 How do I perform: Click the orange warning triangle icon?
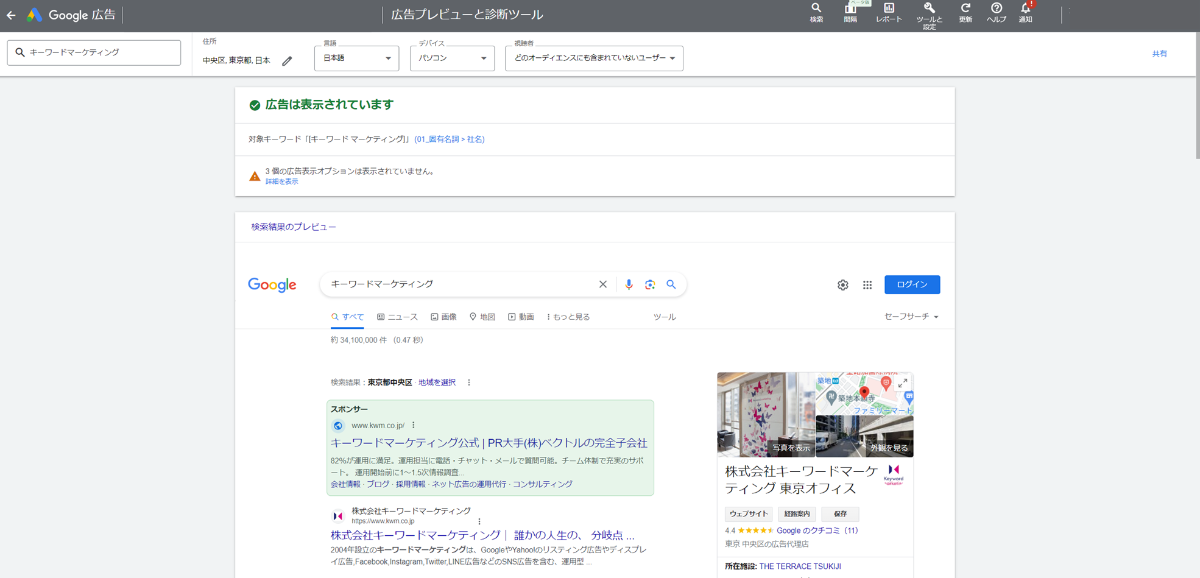(255, 176)
